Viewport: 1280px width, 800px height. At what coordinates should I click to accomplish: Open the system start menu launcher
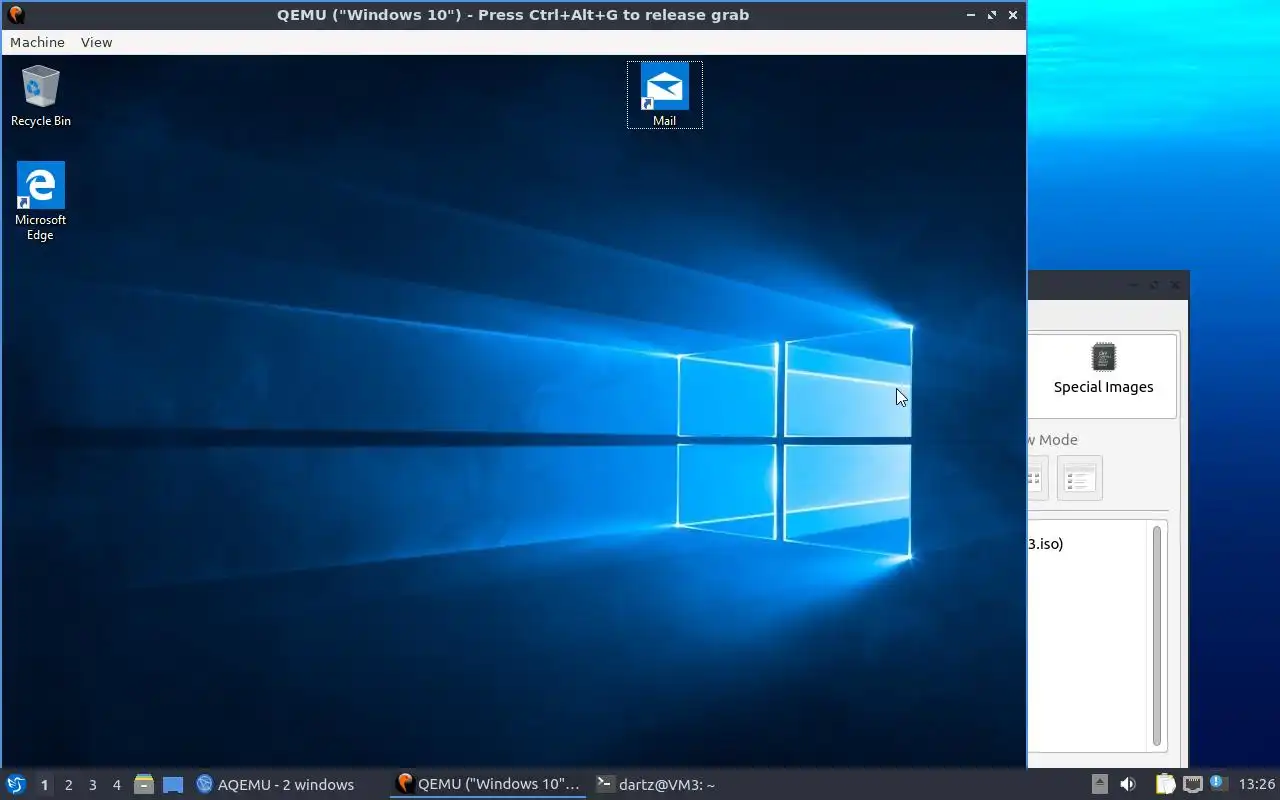coord(15,784)
